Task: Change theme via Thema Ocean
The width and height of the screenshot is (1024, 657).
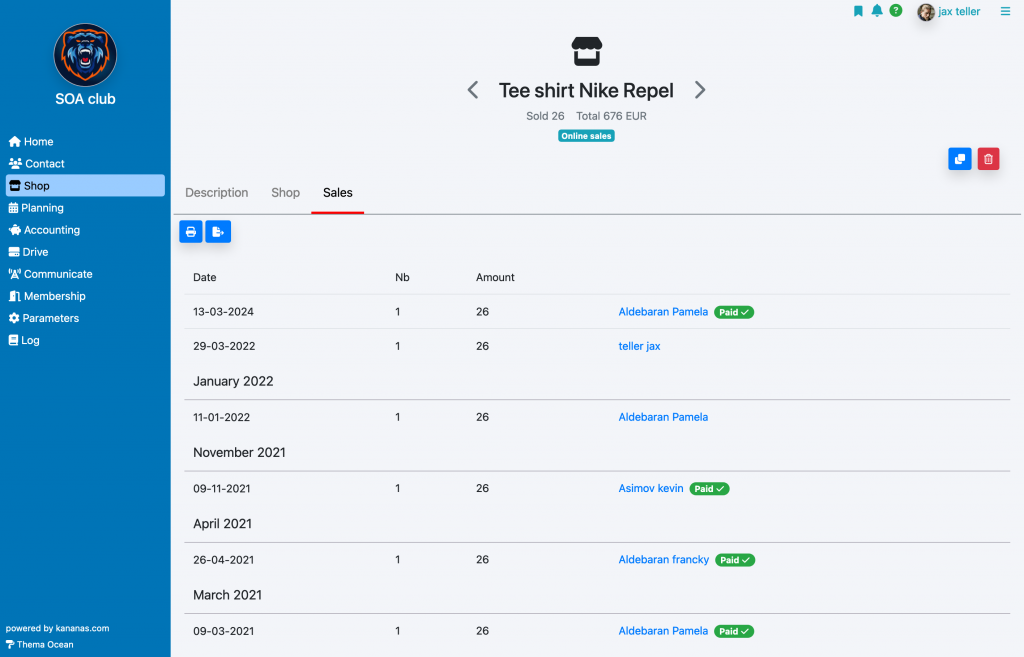Action: pyautogui.click(x=40, y=645)
